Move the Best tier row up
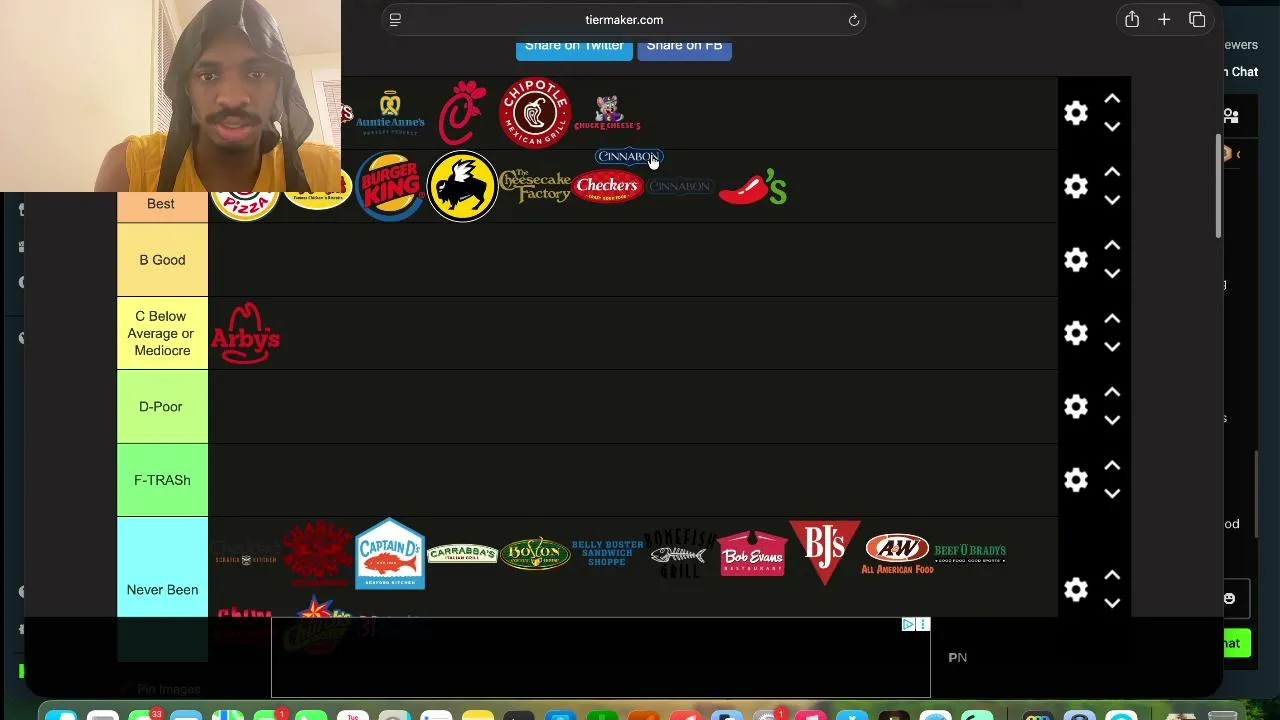 click(x=1112, y=172)
